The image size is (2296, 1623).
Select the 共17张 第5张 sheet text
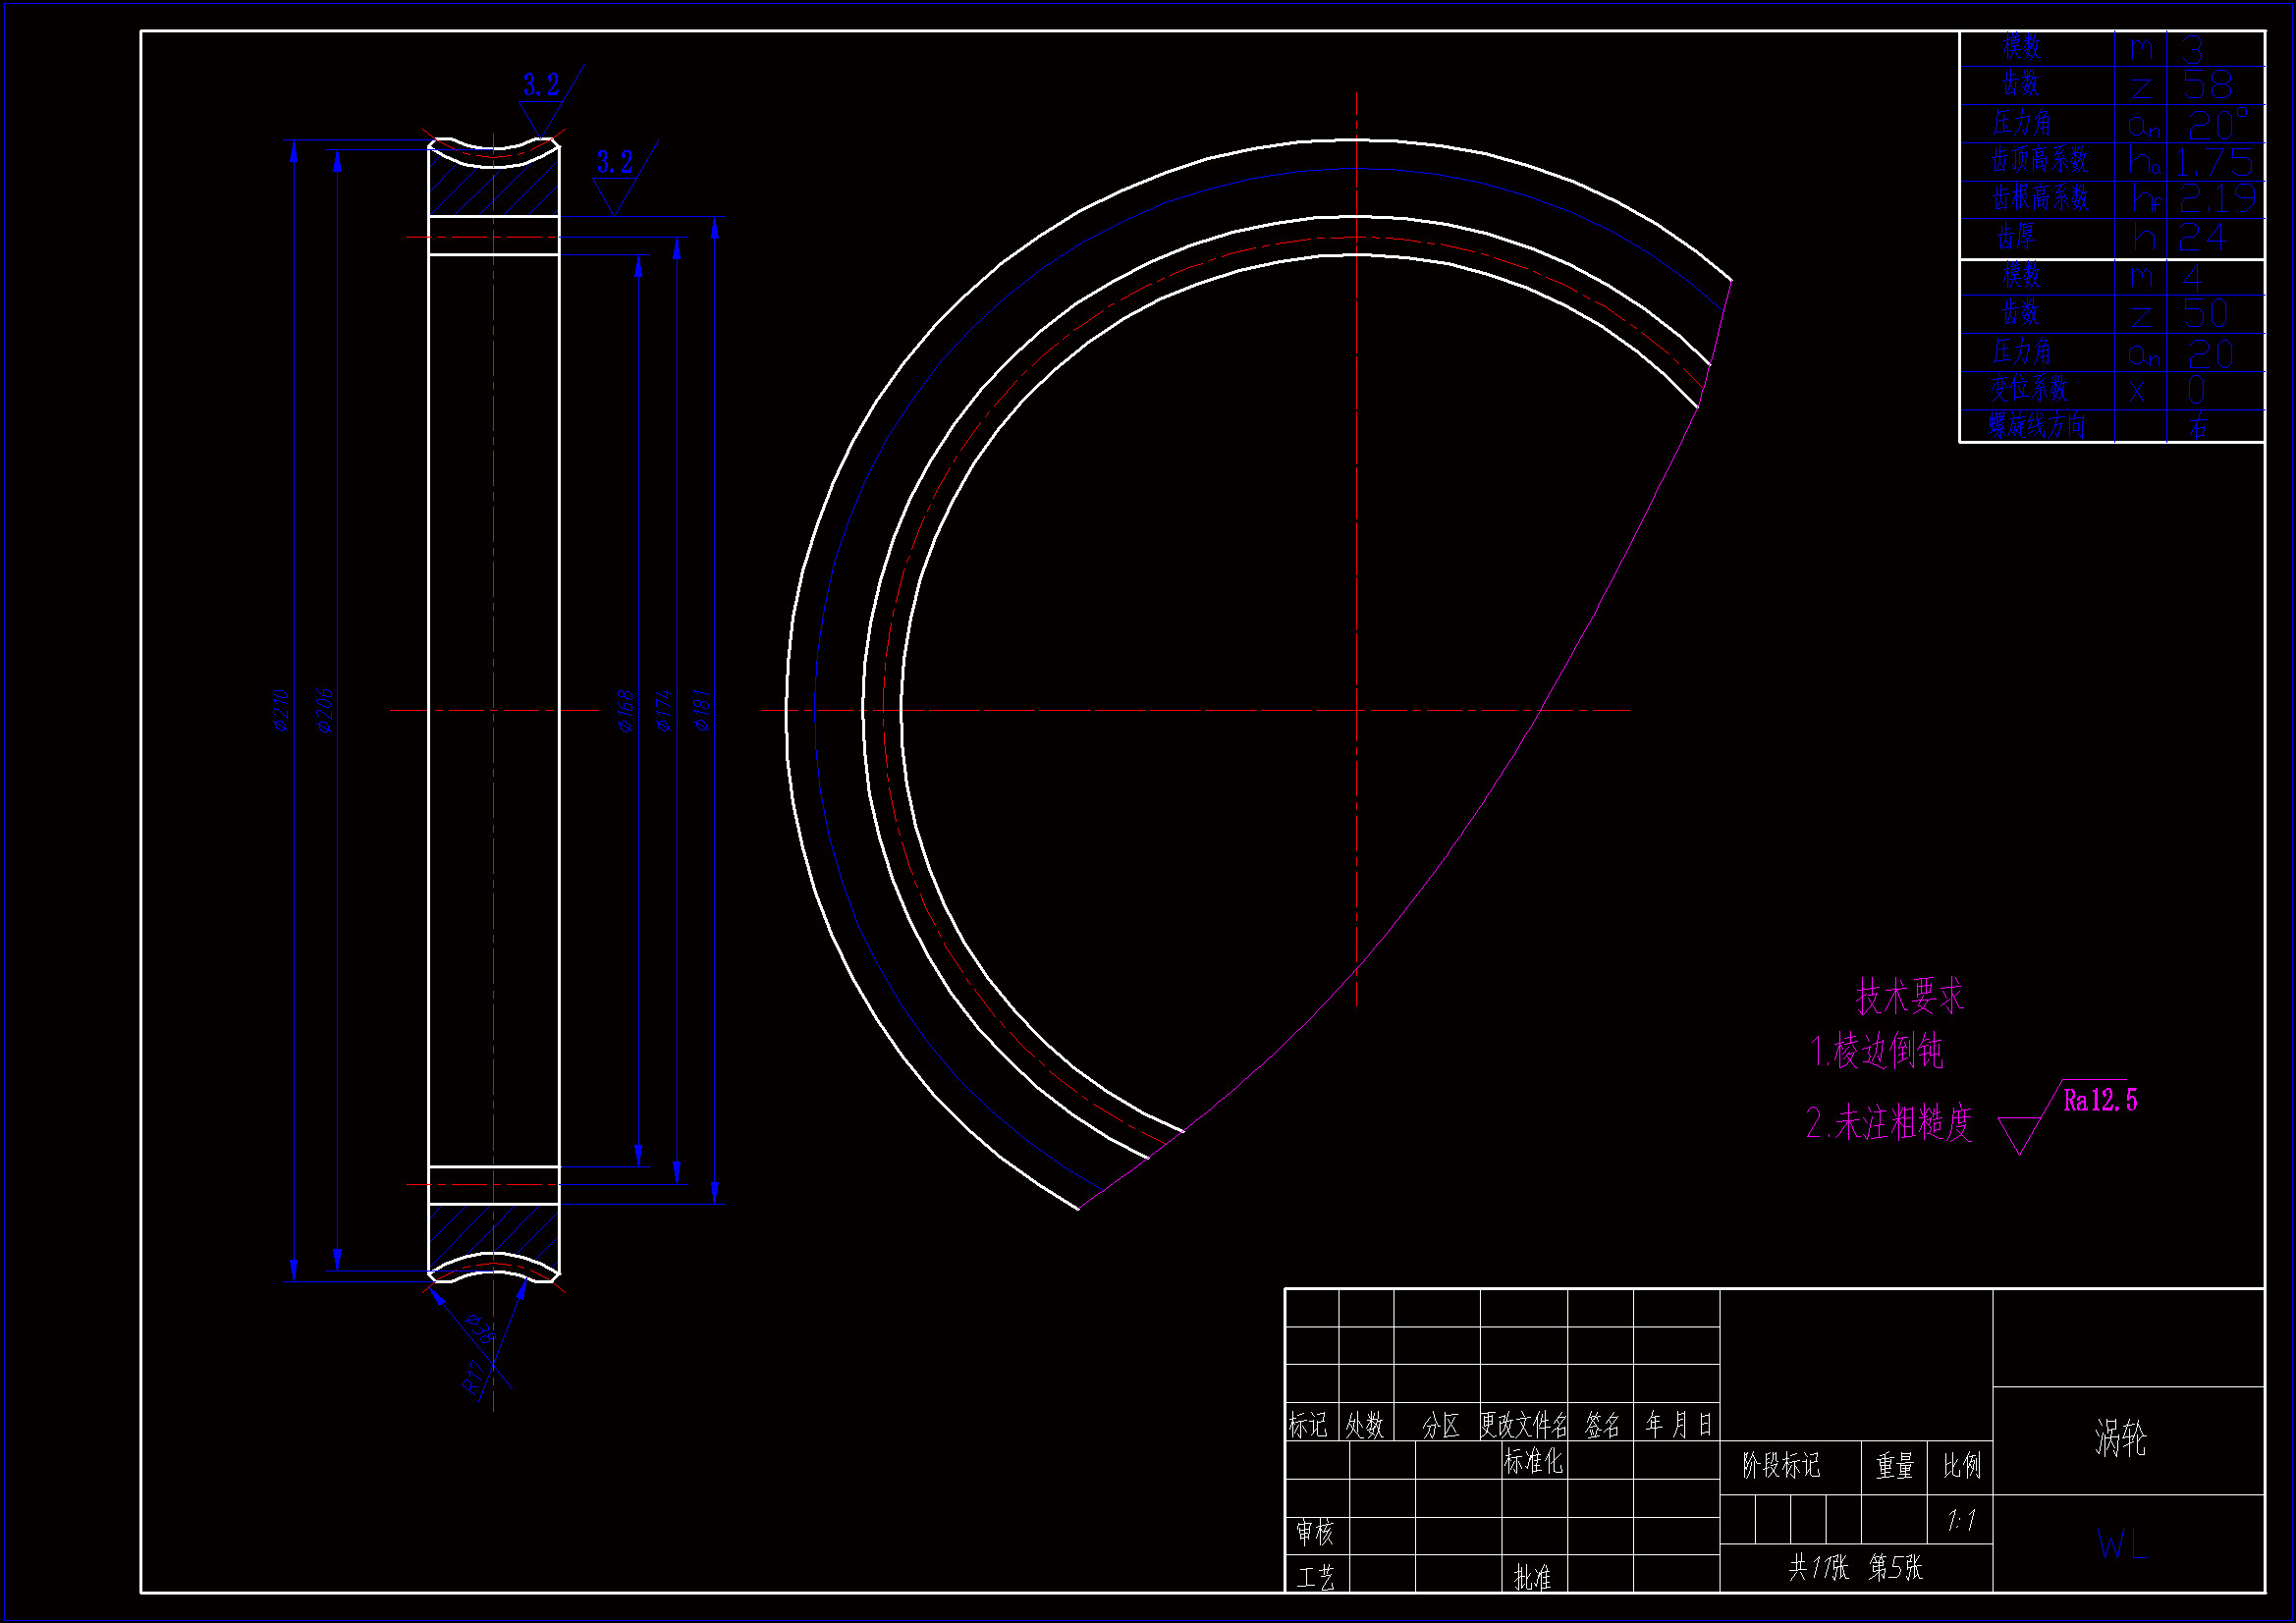coord(1855,1567)
